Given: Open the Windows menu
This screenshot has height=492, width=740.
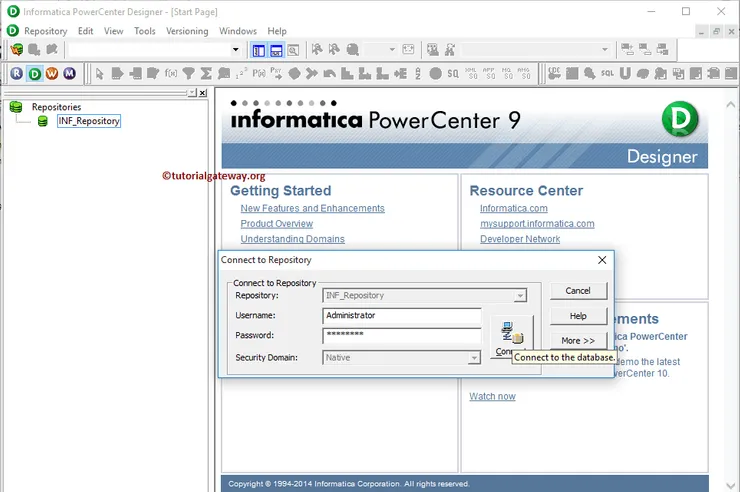Looking at the screenshot, I should (237, 31).
